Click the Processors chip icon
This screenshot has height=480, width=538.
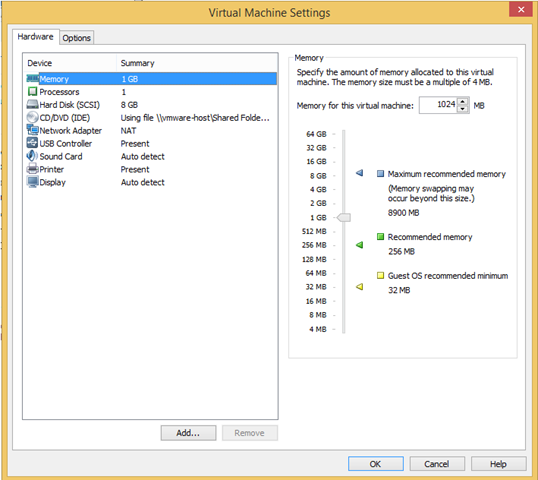pyautogui.click(x=32, y=92)
